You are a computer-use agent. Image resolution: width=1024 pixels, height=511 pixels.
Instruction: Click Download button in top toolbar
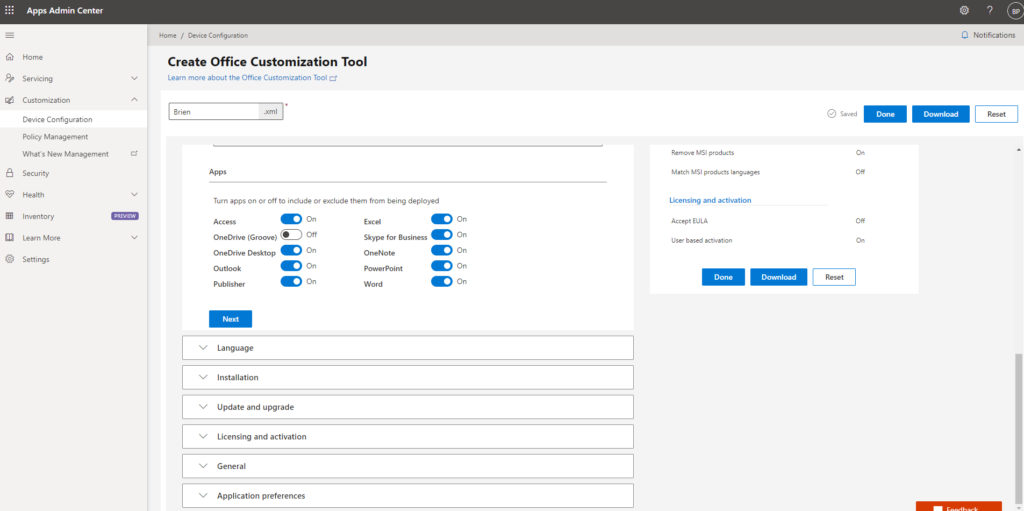click(940, 114)
